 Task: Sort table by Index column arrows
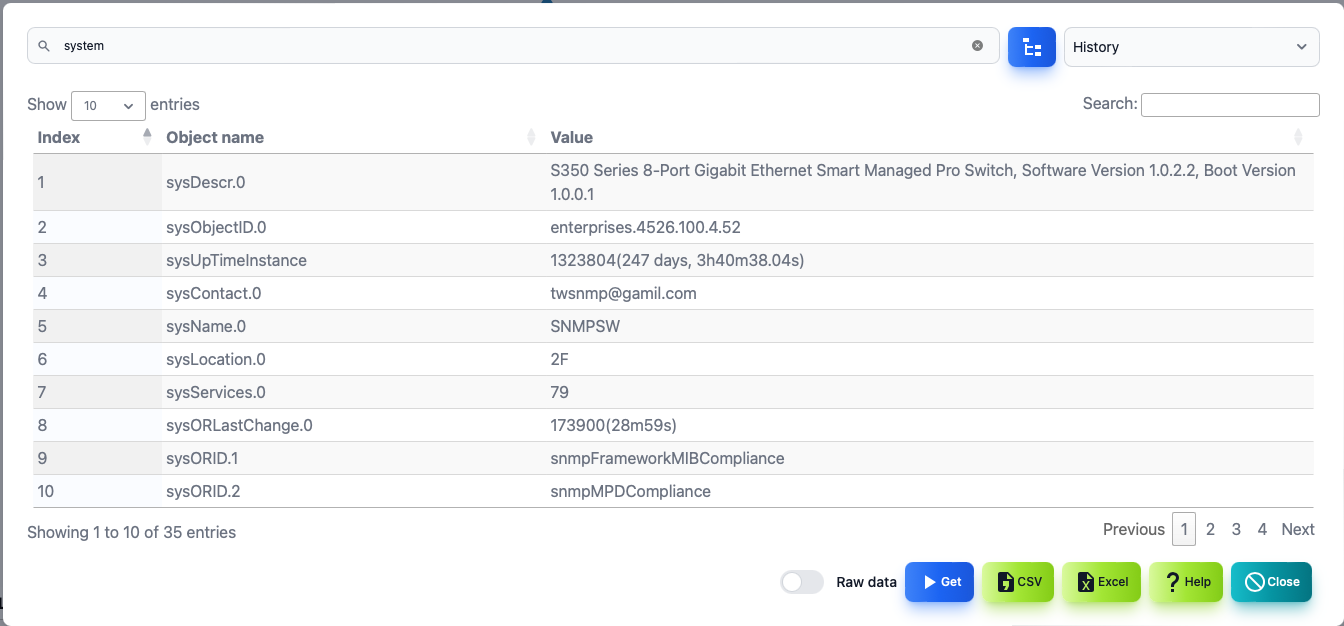point(148,137)
